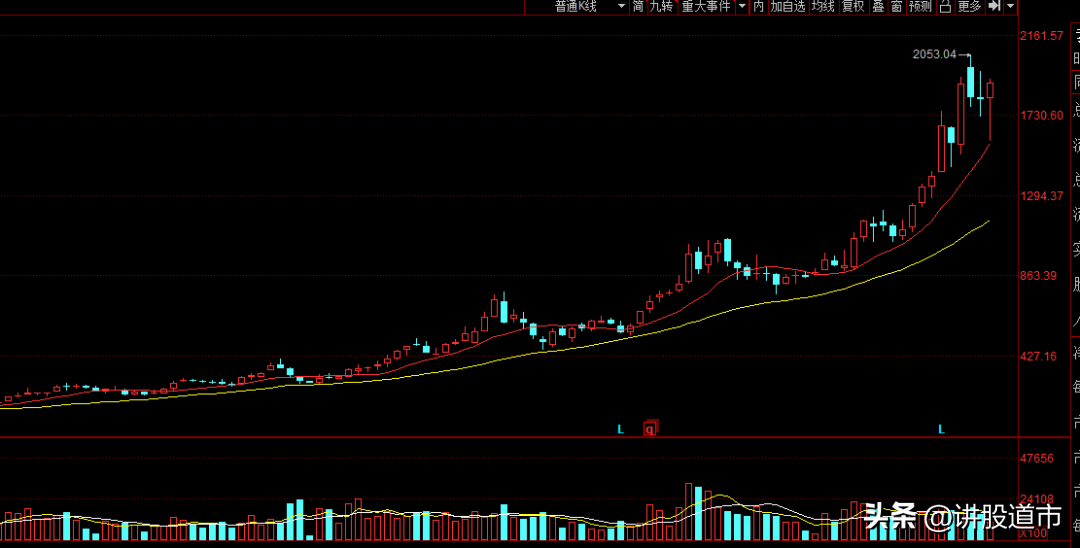Toggle the 九转 indicator
1080x548 pixels.
pos(661,7)
